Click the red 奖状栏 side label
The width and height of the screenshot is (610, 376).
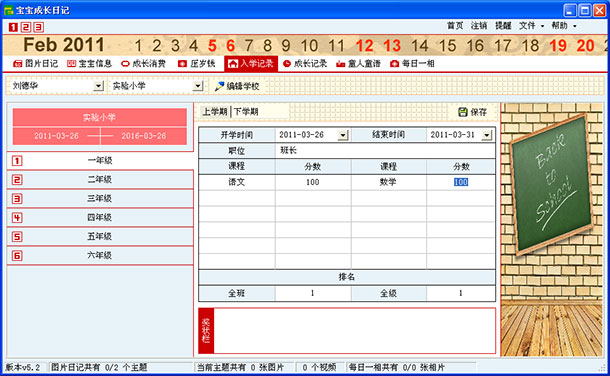[x=206, y=331]
